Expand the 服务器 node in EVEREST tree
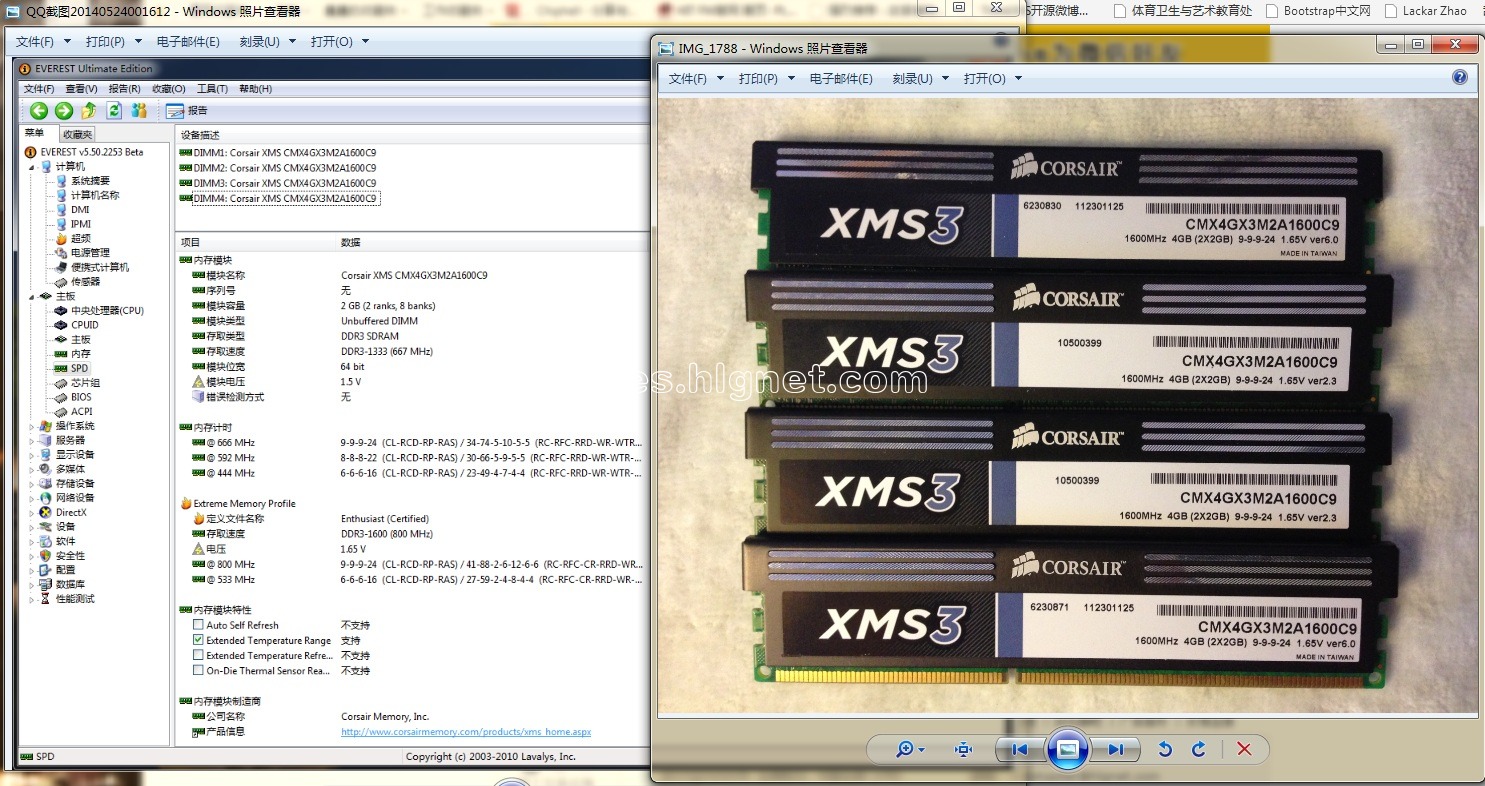The height and width of the screenshot is (786, 1485). pos(31,440)
